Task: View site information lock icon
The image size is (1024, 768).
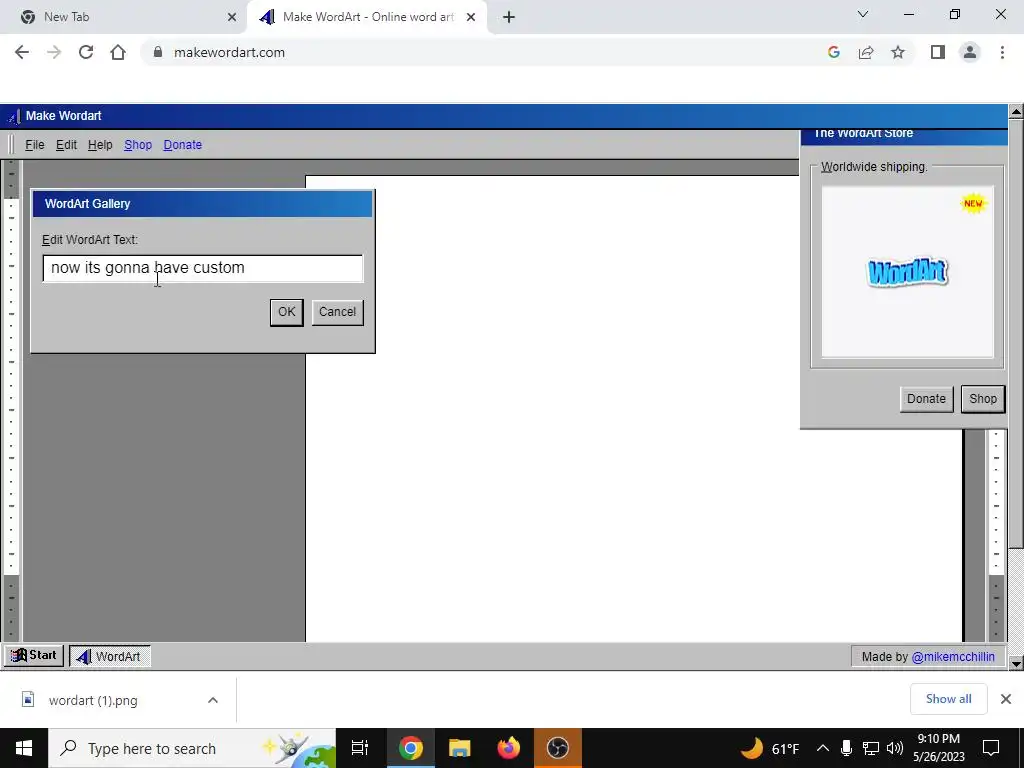Action: coord(157,52)
